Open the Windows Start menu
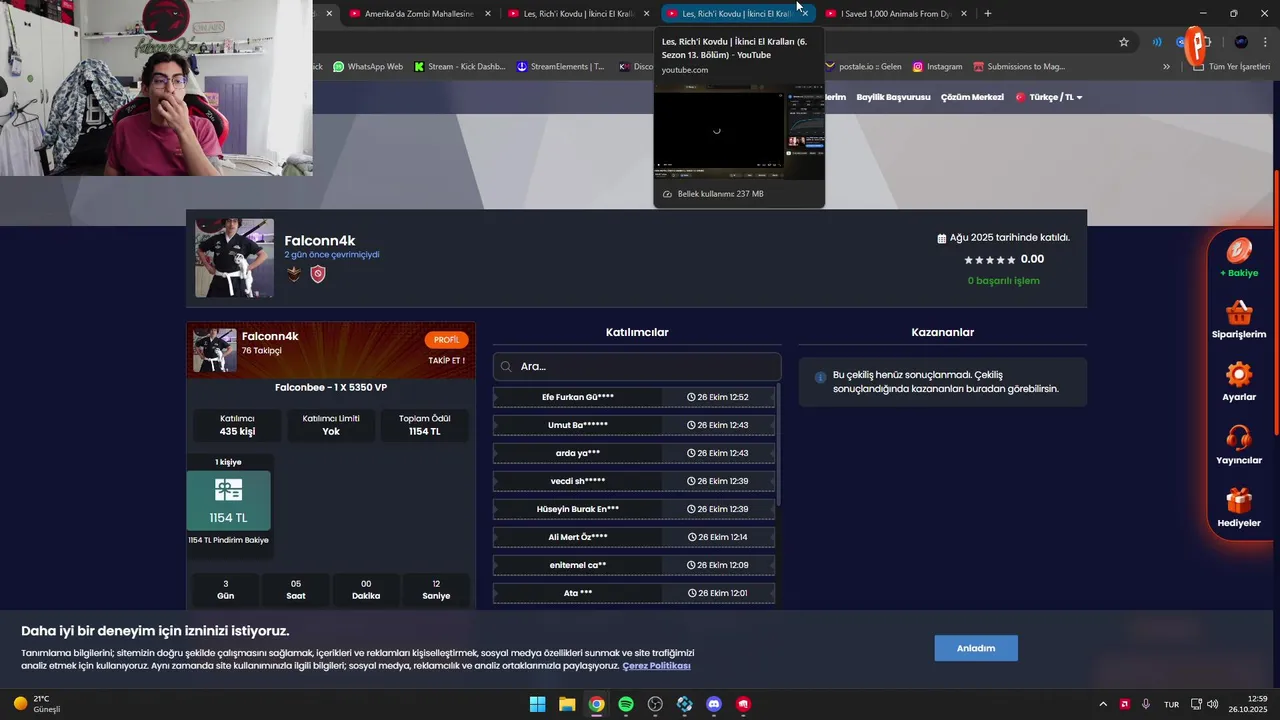Screen dimensions: 1280x720 (537, 704)
